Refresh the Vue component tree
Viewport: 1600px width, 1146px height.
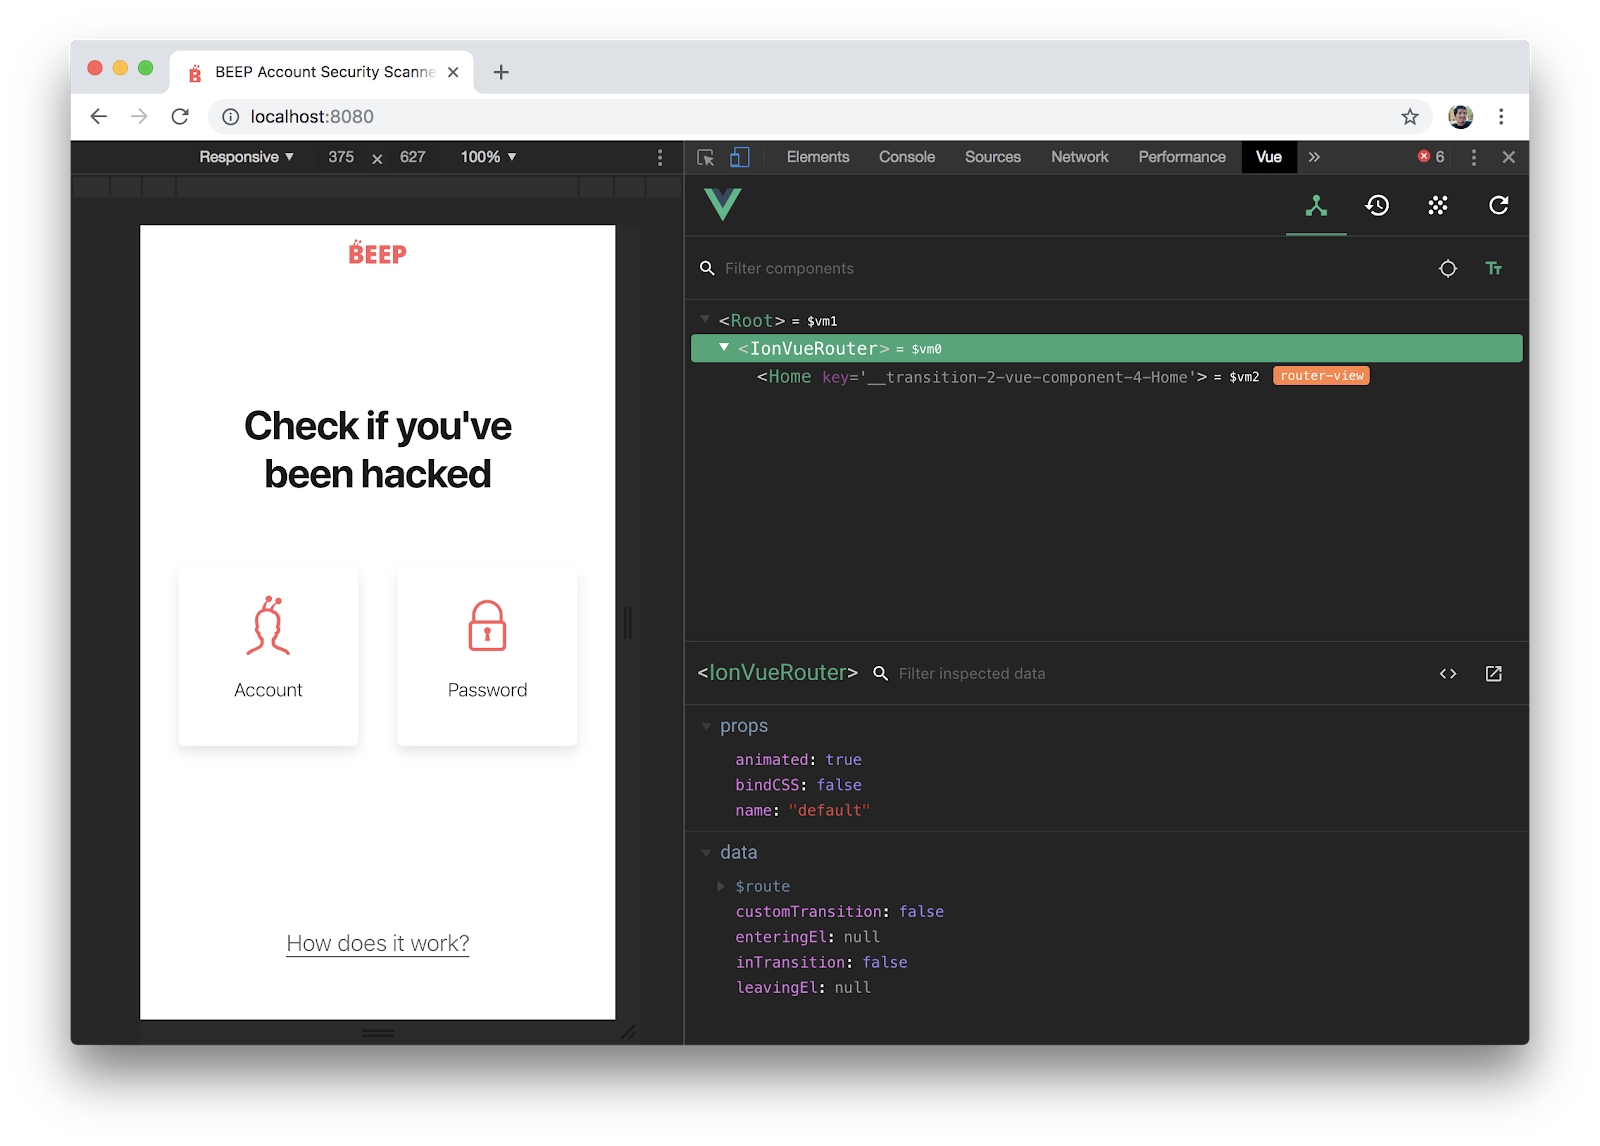[1498, 206]
